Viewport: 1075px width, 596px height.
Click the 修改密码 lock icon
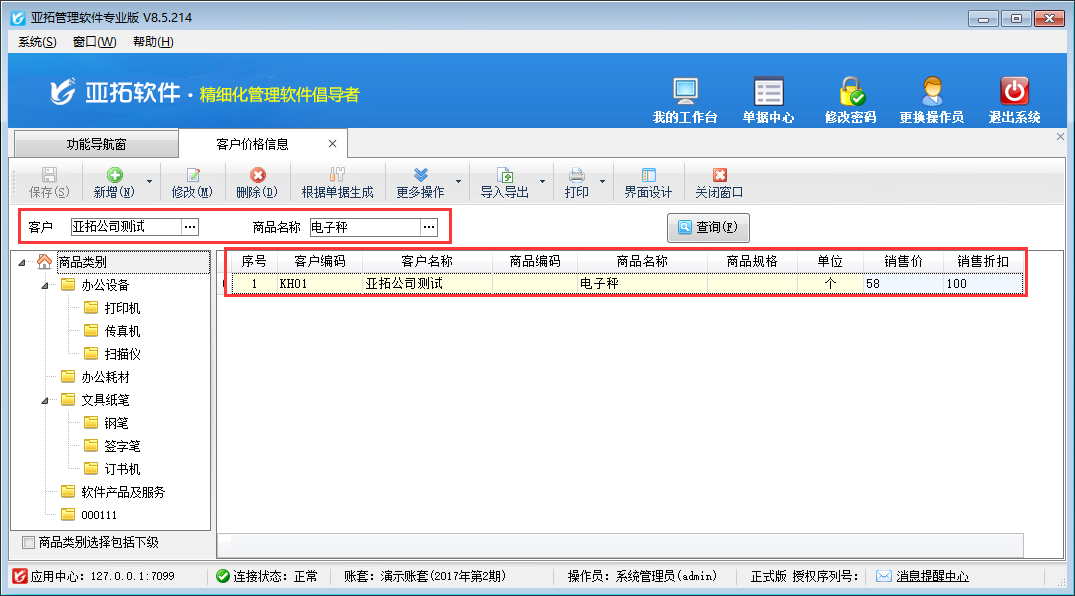pyautogui.click(x=850, y=93)
